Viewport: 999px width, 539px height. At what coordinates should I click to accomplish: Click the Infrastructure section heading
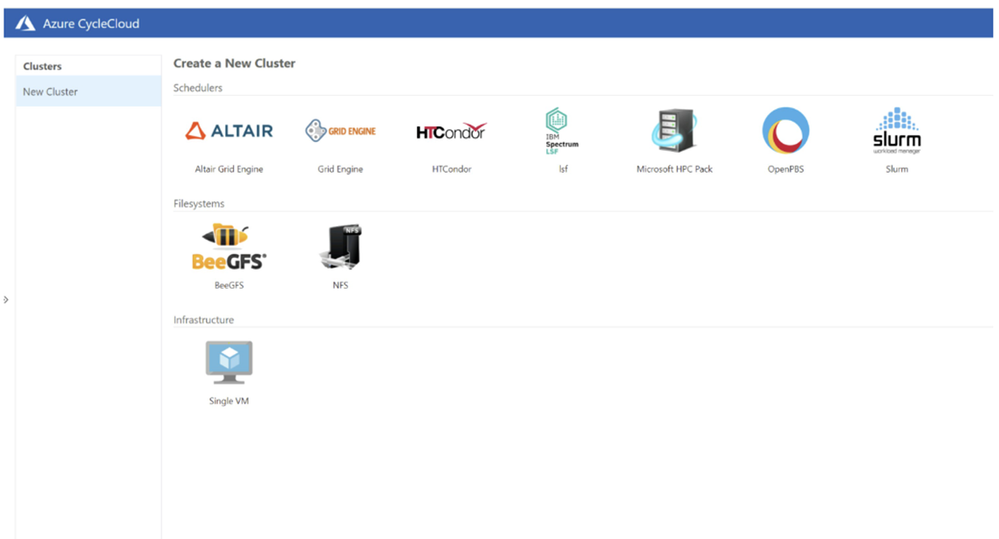pyautogui.click(x=203, y=319)
